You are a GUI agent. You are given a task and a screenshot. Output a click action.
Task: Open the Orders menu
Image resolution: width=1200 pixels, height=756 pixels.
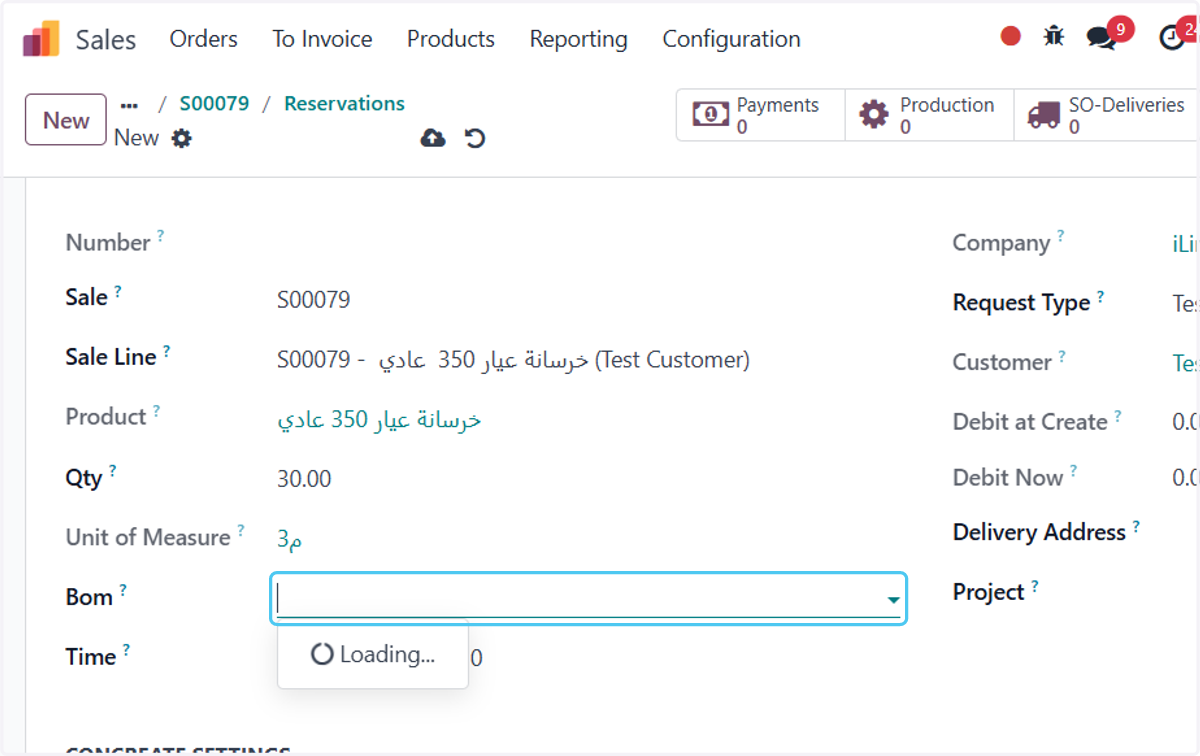coord(204,39)
